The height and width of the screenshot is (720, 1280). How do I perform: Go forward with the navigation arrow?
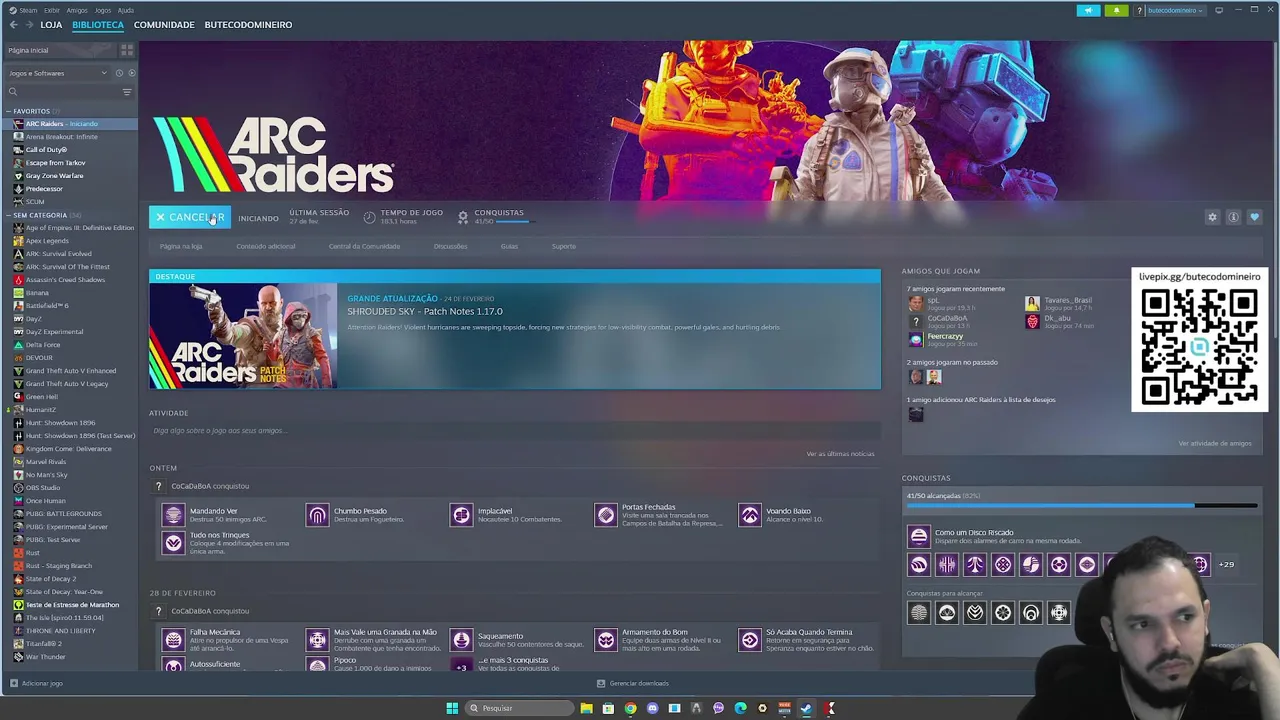click(30, 24)
